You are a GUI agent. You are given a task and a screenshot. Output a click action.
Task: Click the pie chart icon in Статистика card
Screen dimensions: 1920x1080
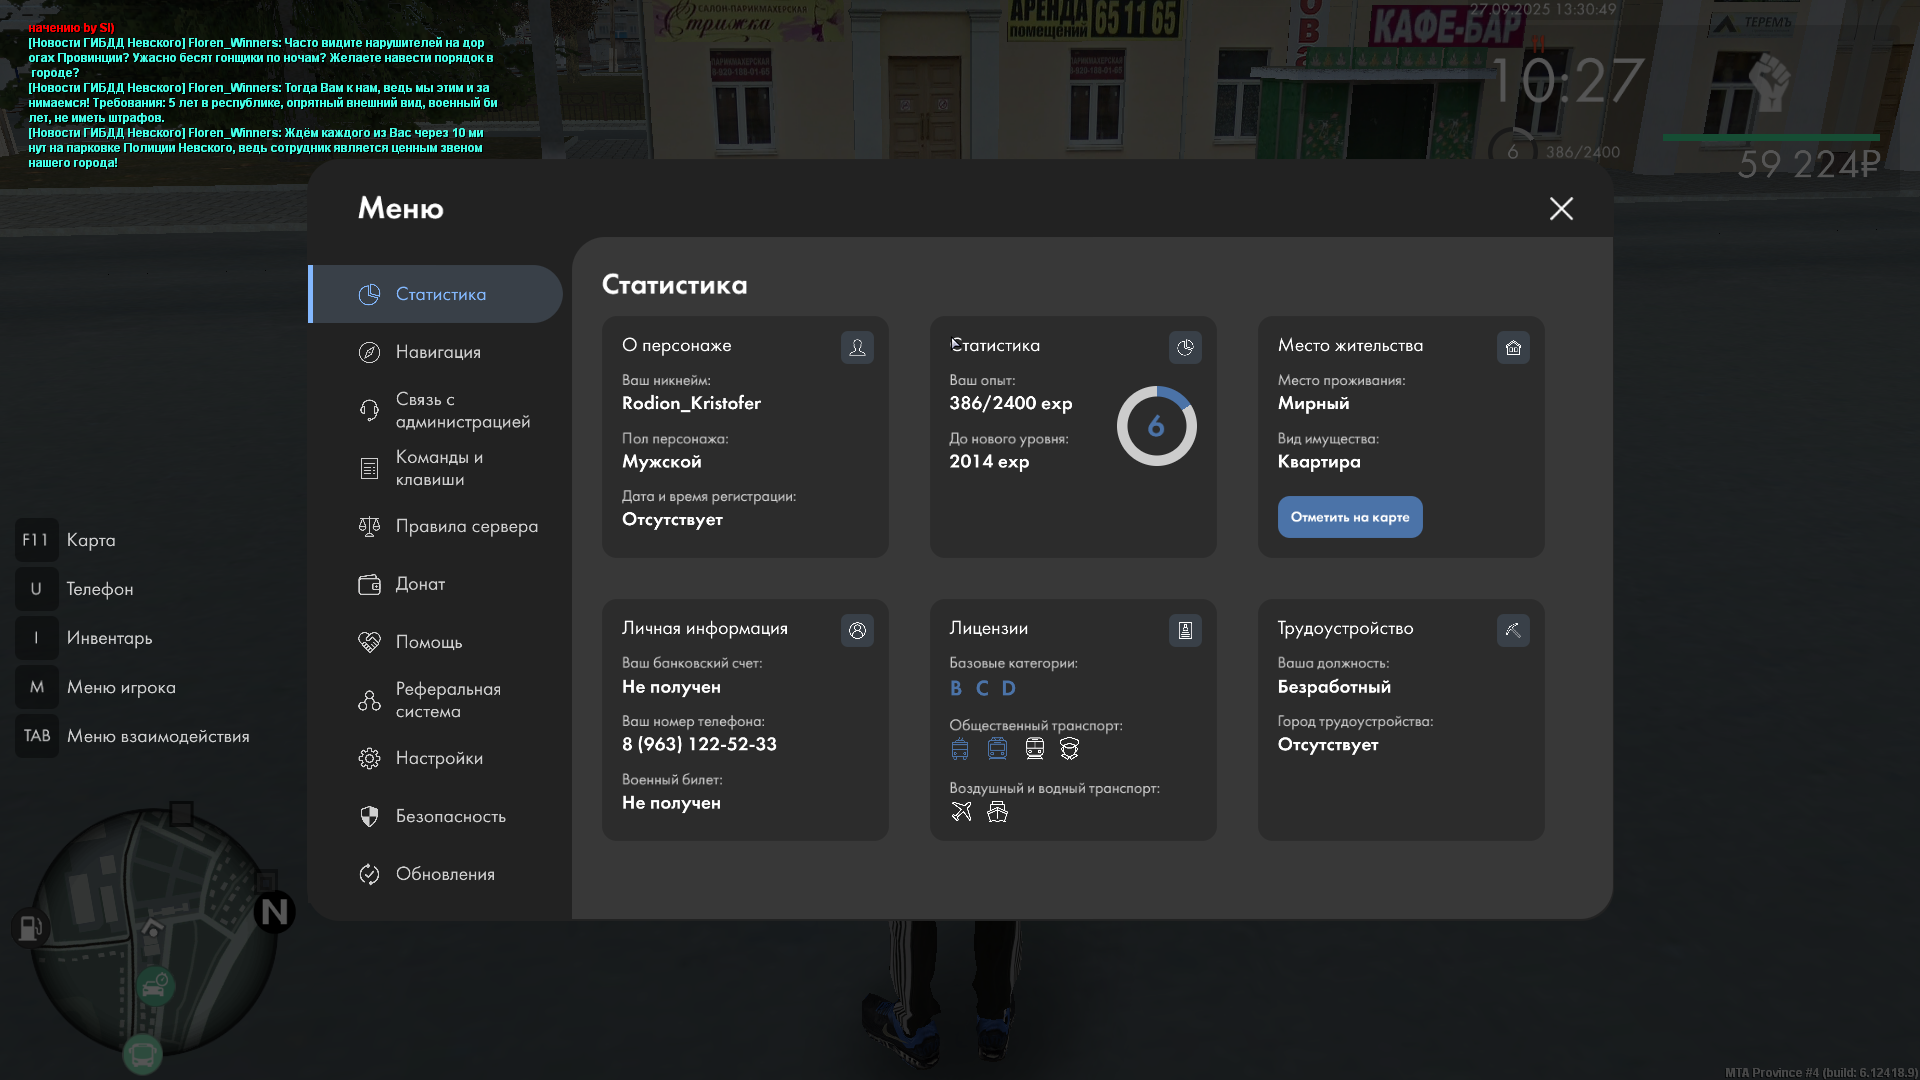click(x=1185, y=347)
